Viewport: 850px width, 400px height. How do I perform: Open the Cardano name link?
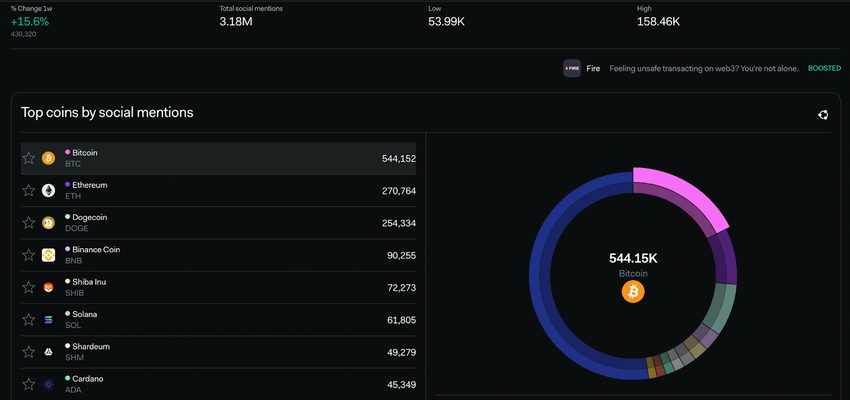click(88, 379)
